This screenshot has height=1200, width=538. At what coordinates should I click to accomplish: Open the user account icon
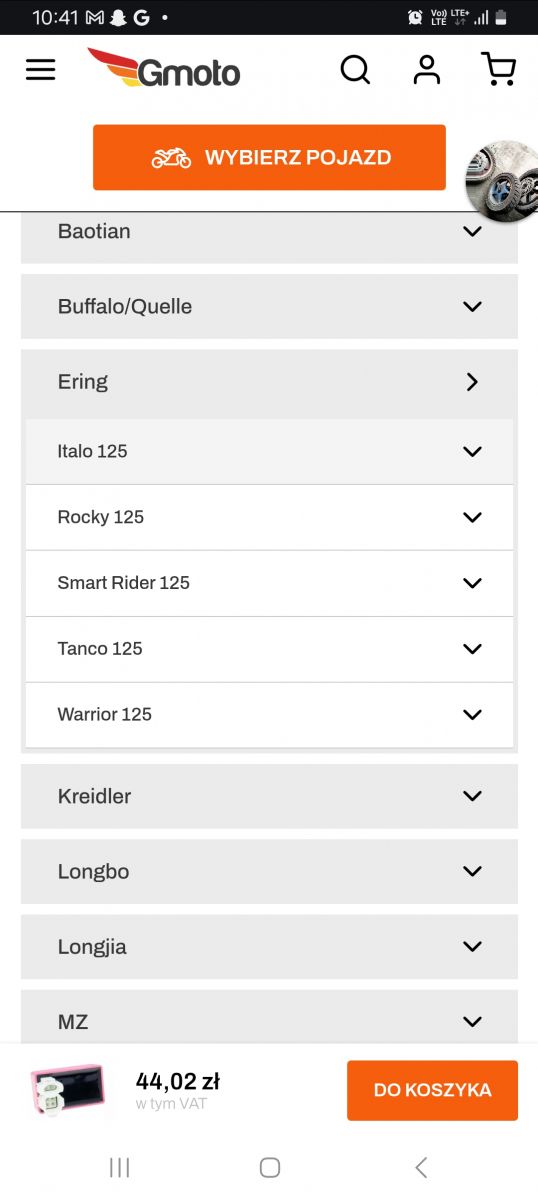pyautogui.click(x=427, y=69)
